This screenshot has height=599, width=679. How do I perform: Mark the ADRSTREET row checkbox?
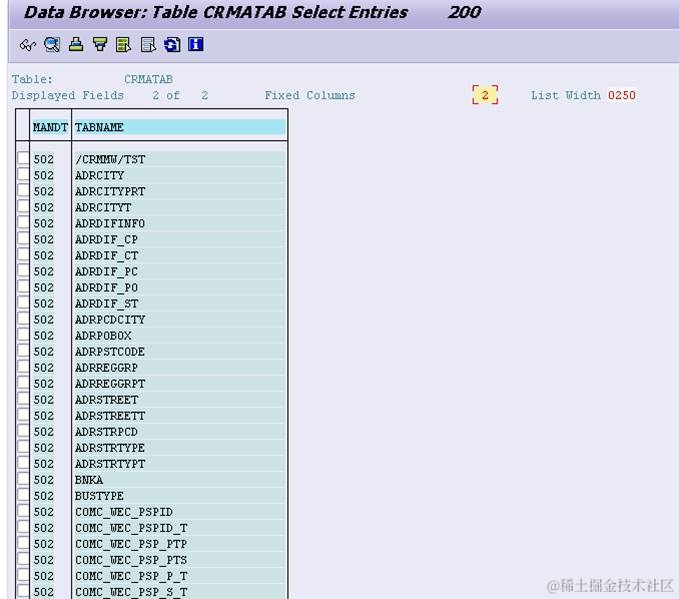[23, 398]
